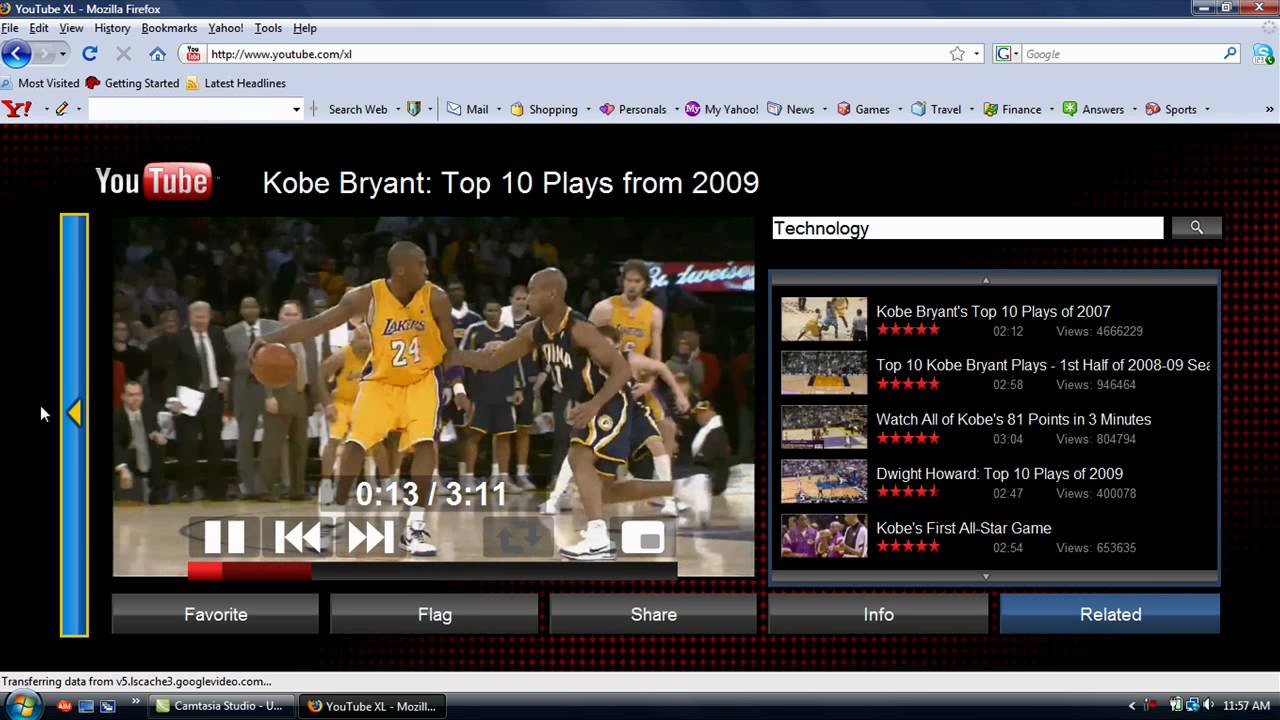
Task: Open Yahoo Mail toolbar button
Action: (468, 109)
